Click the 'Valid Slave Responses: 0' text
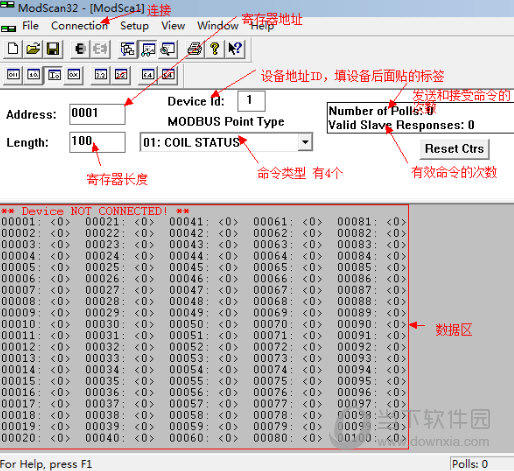The image size is (514, 471). [x=401, y=125]
